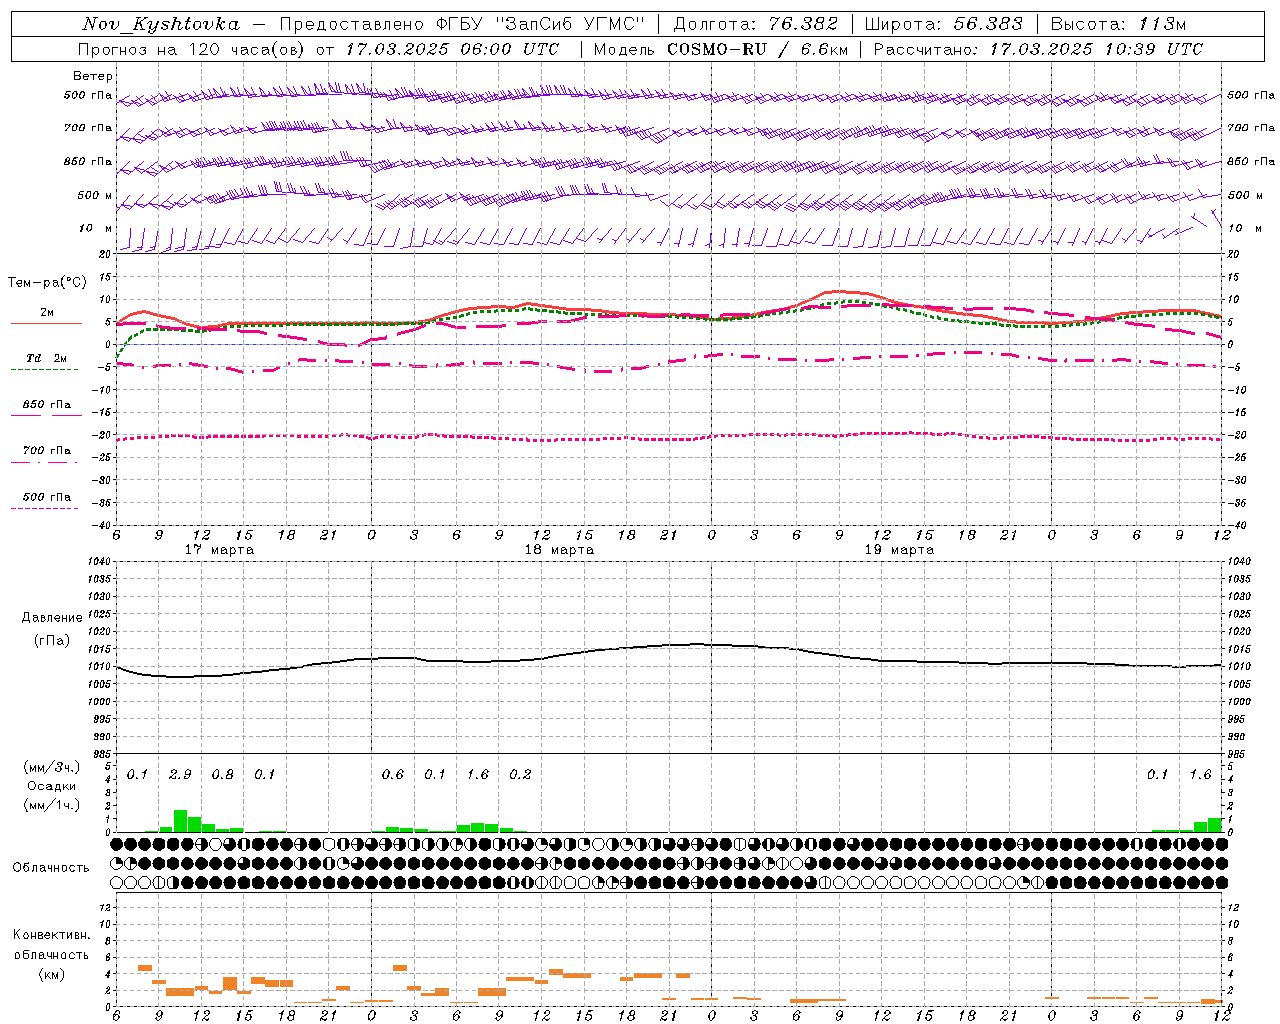Click the '850 гПа' temperature legend entry

coord(47,405)
